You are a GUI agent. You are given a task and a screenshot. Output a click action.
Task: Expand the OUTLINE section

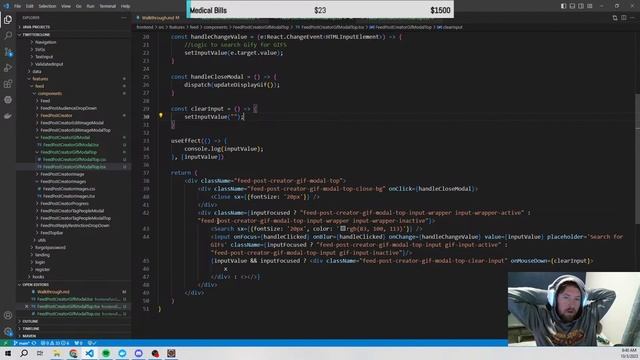pyautogui.click(x=30, y=321)
